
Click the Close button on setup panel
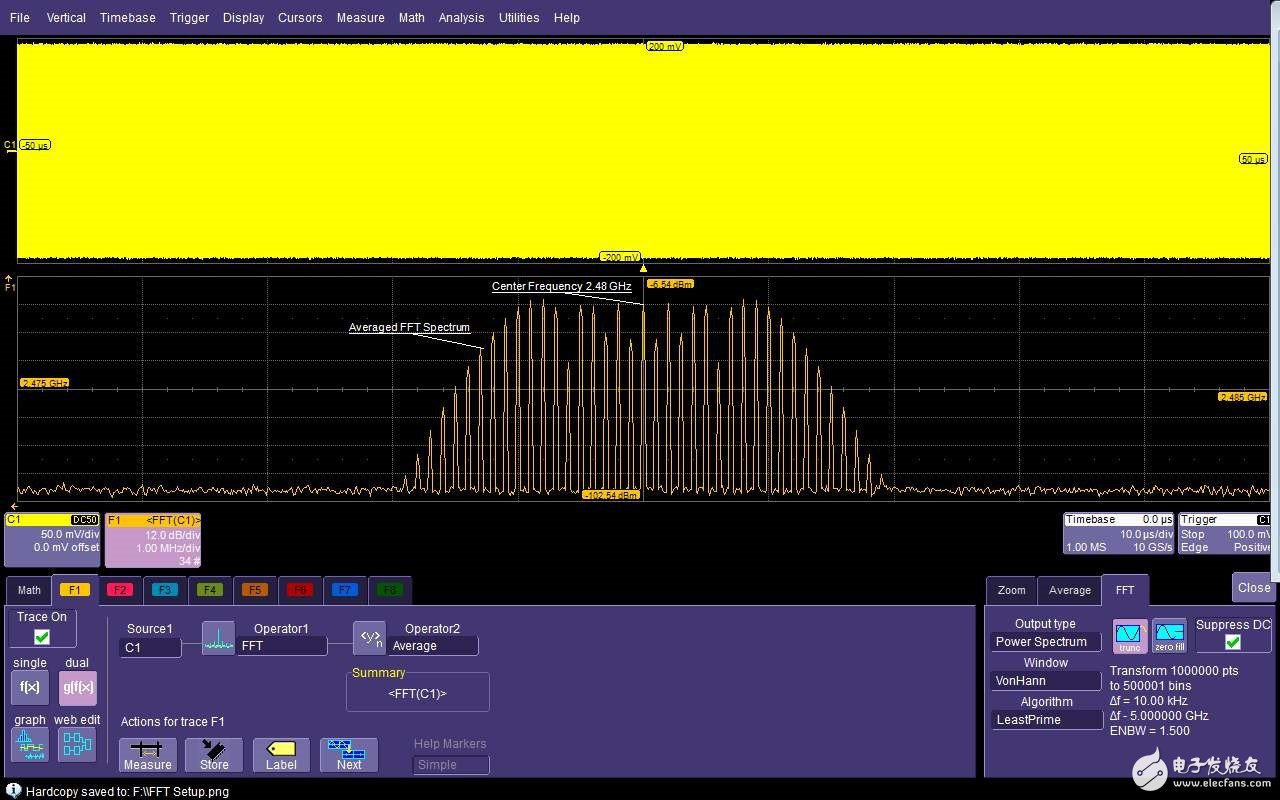coord(1253,588)
